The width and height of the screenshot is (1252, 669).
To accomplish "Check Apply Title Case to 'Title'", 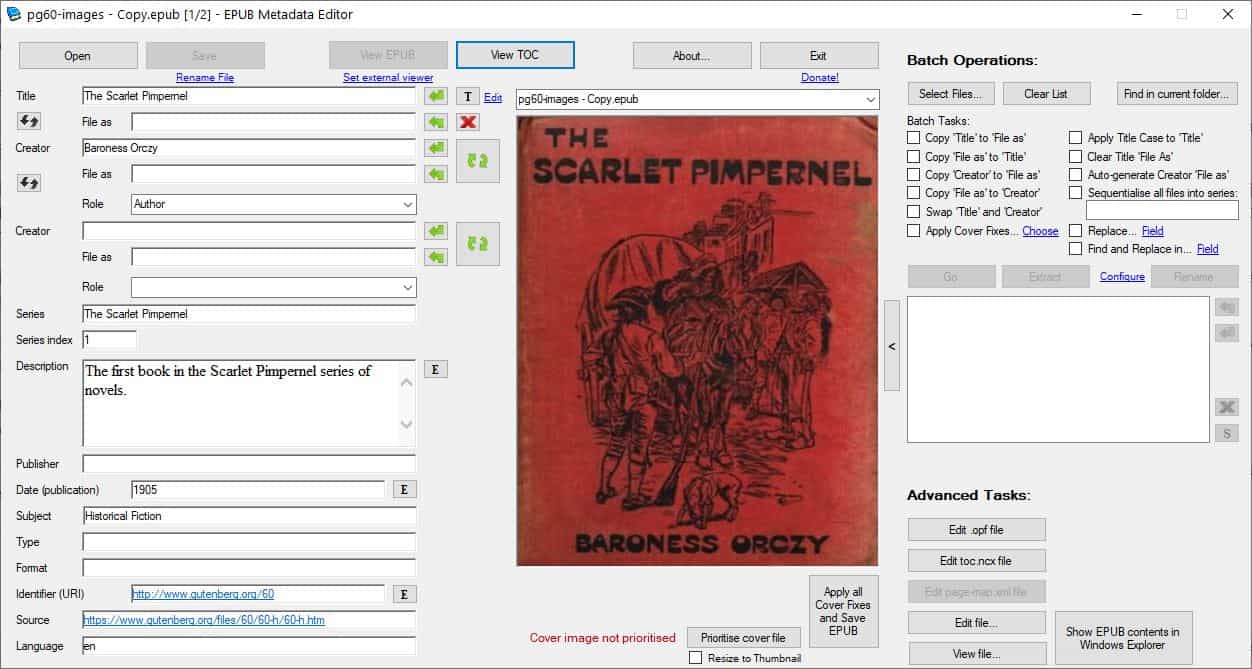I will click(x=1076, y=138).
